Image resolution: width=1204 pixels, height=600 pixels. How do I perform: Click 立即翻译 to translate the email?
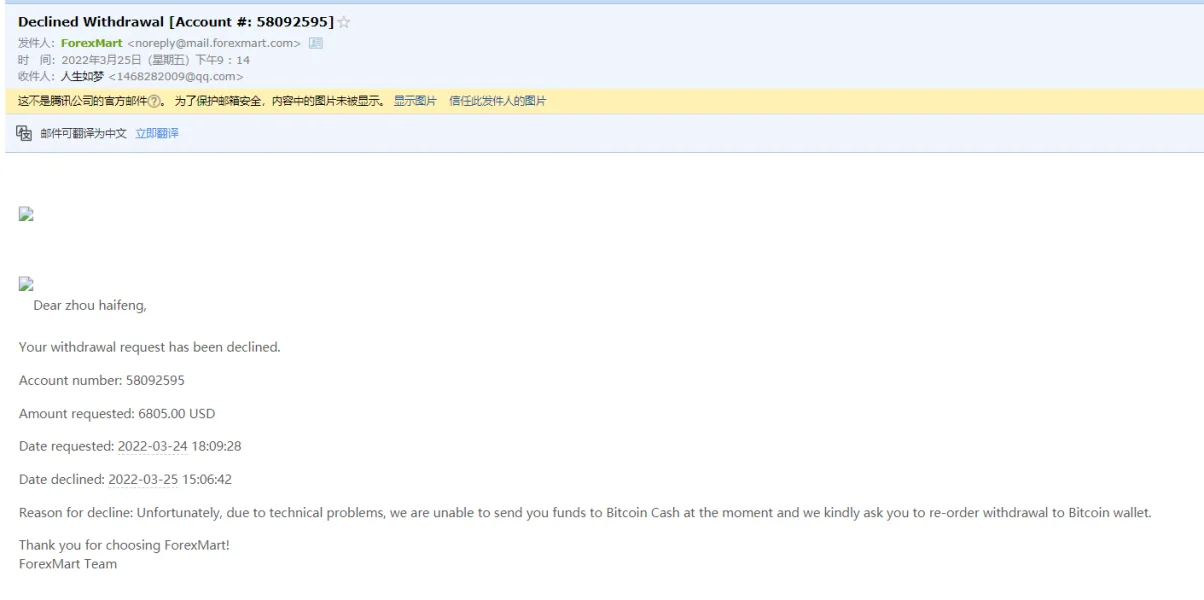pyautogui.click(x=157, y=133)
